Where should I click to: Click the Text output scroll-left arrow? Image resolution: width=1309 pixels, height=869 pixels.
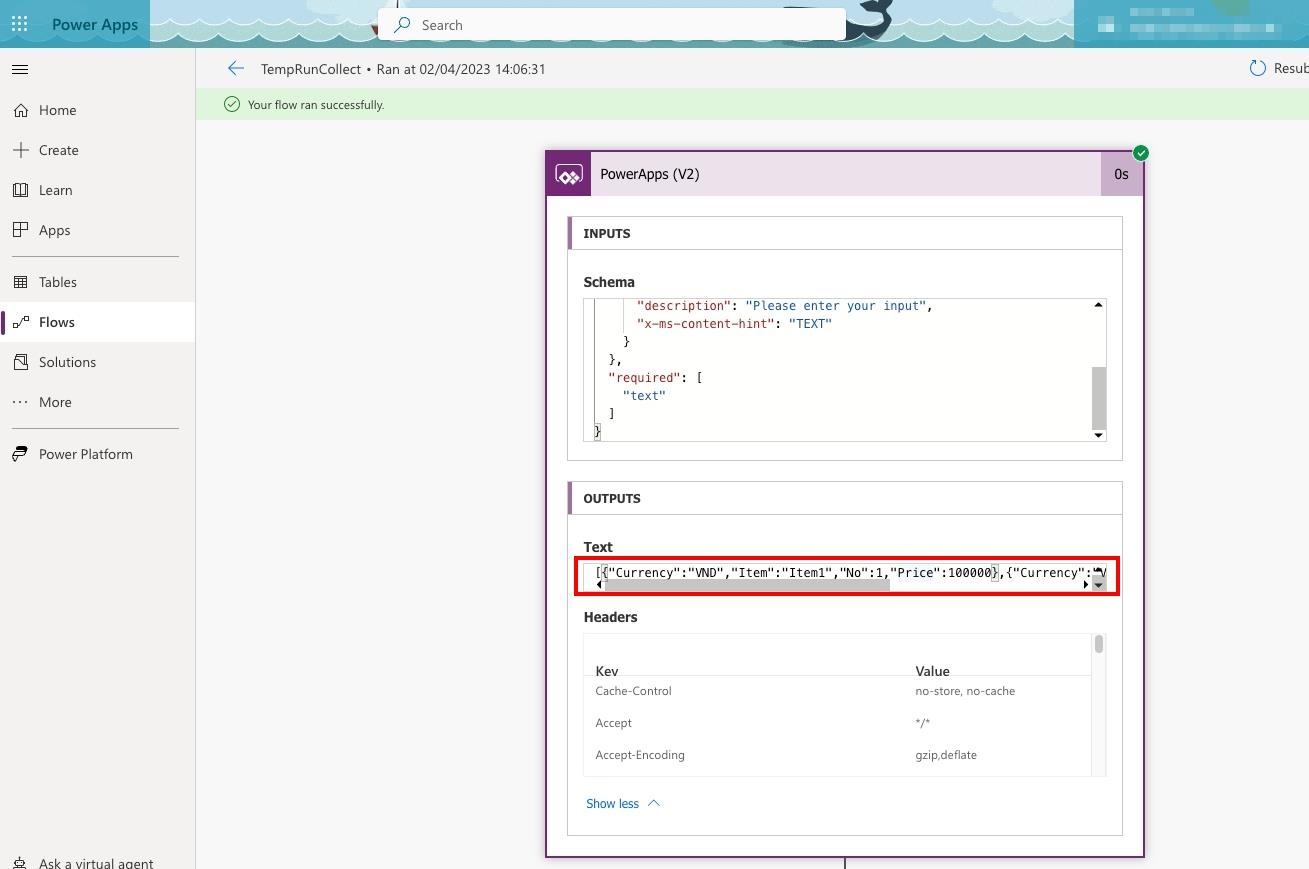pyautogui.click(x=599, y=585)
